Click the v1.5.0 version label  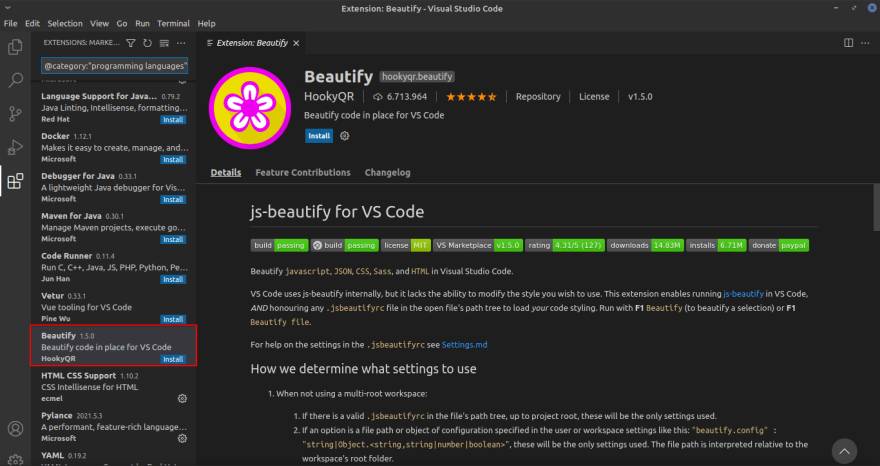(x=640, y=97)
